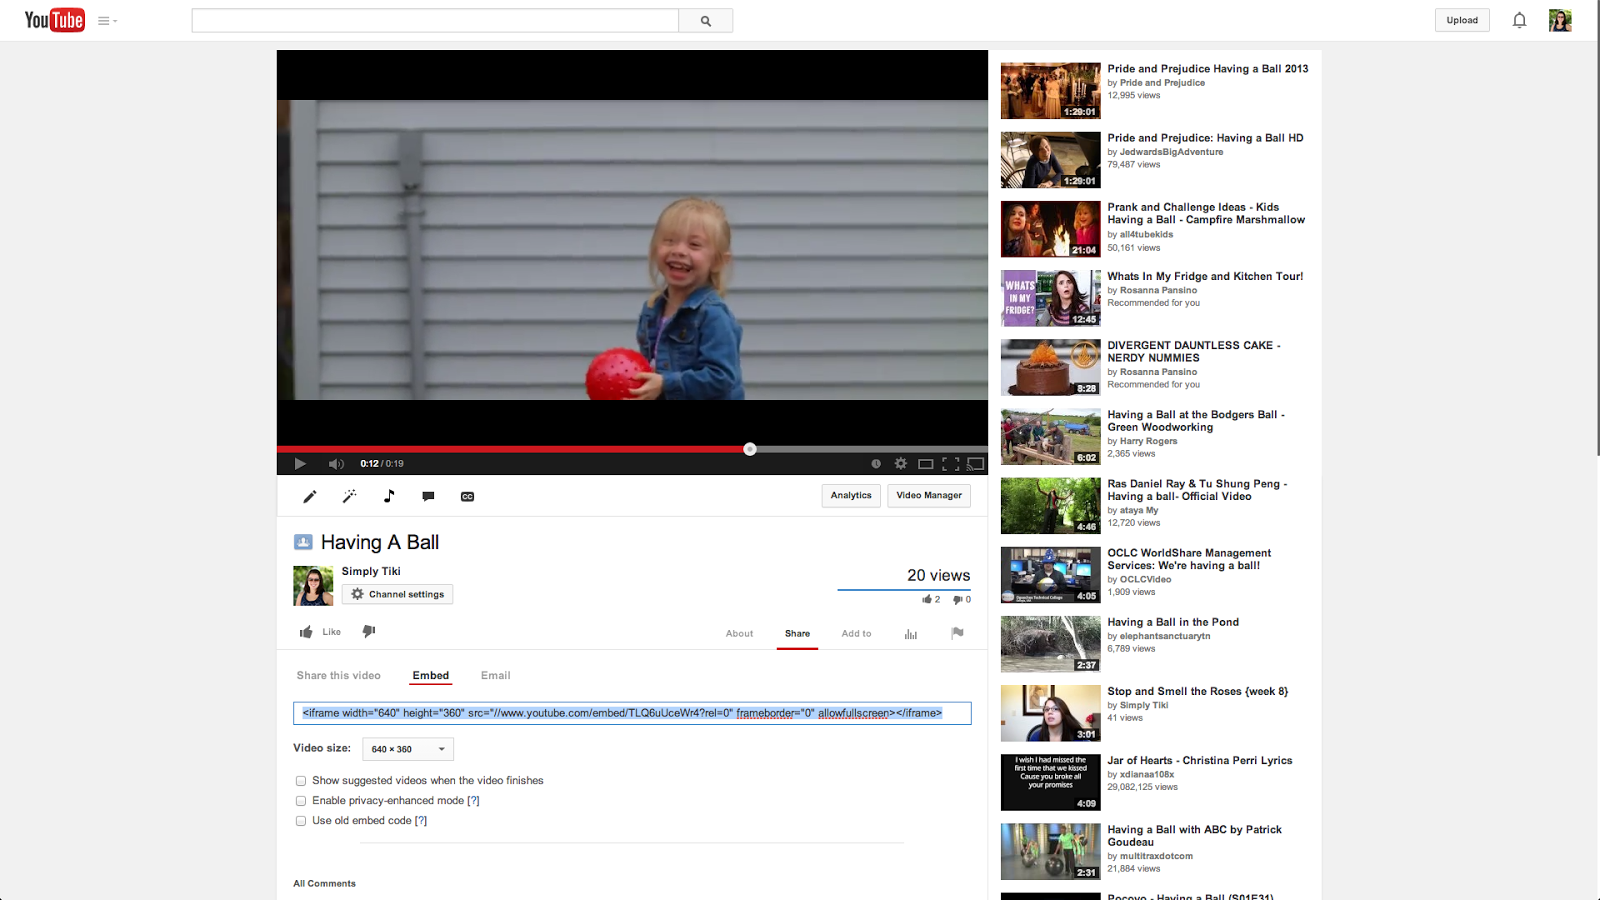Click the video progress bar scrubber knob
Image resolution: width=1600 pixels, height=900 pixels.
pyautogui.click(x=750, y=449)
